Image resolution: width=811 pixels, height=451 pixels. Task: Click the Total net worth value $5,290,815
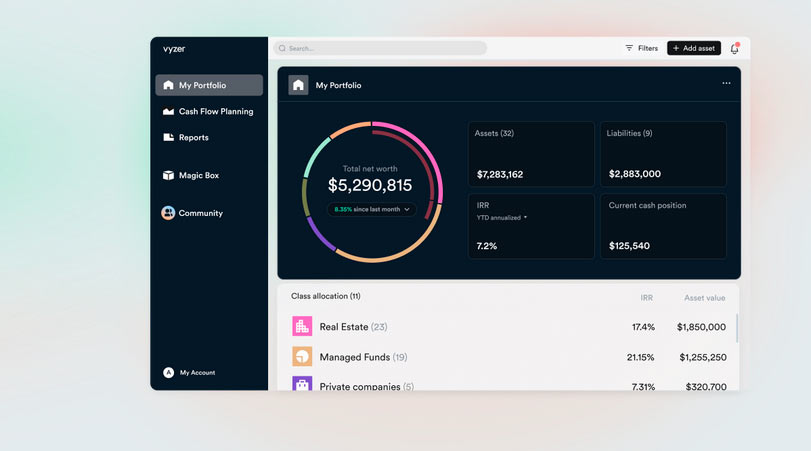pos(370,185)
